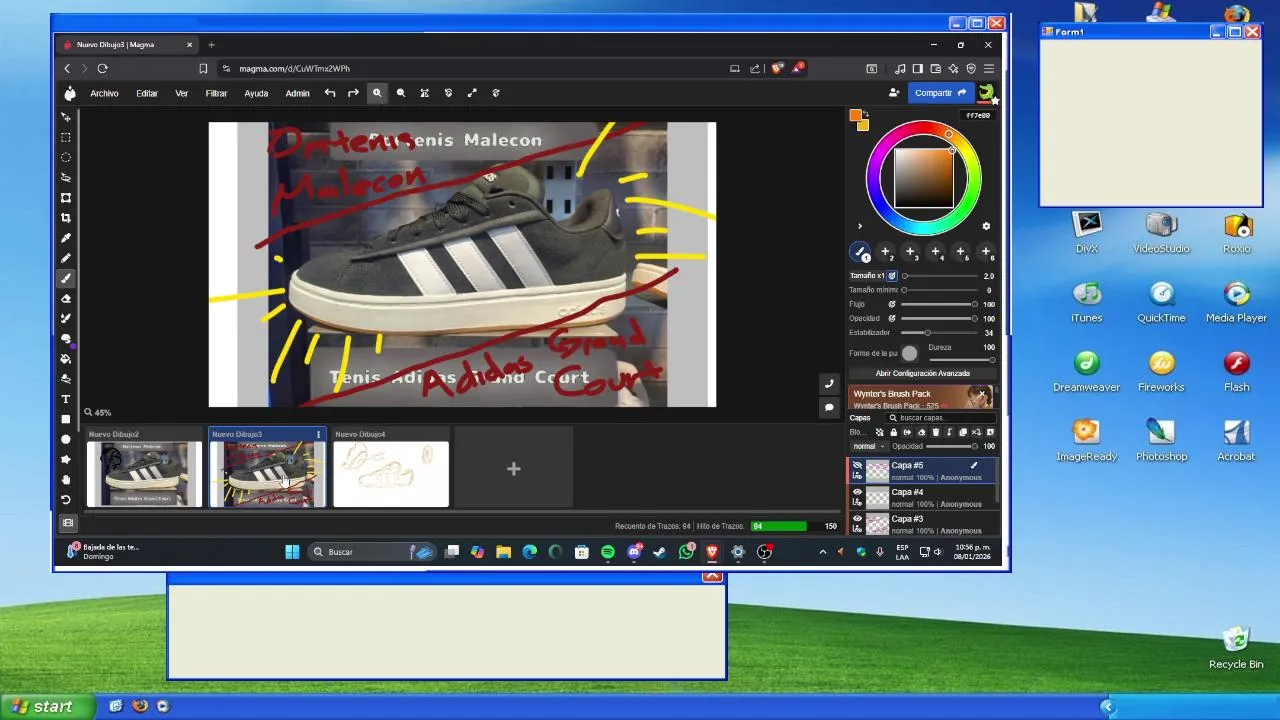Click the Redo arrow in Magma
1280x720 pixels.
click(353, 93)
